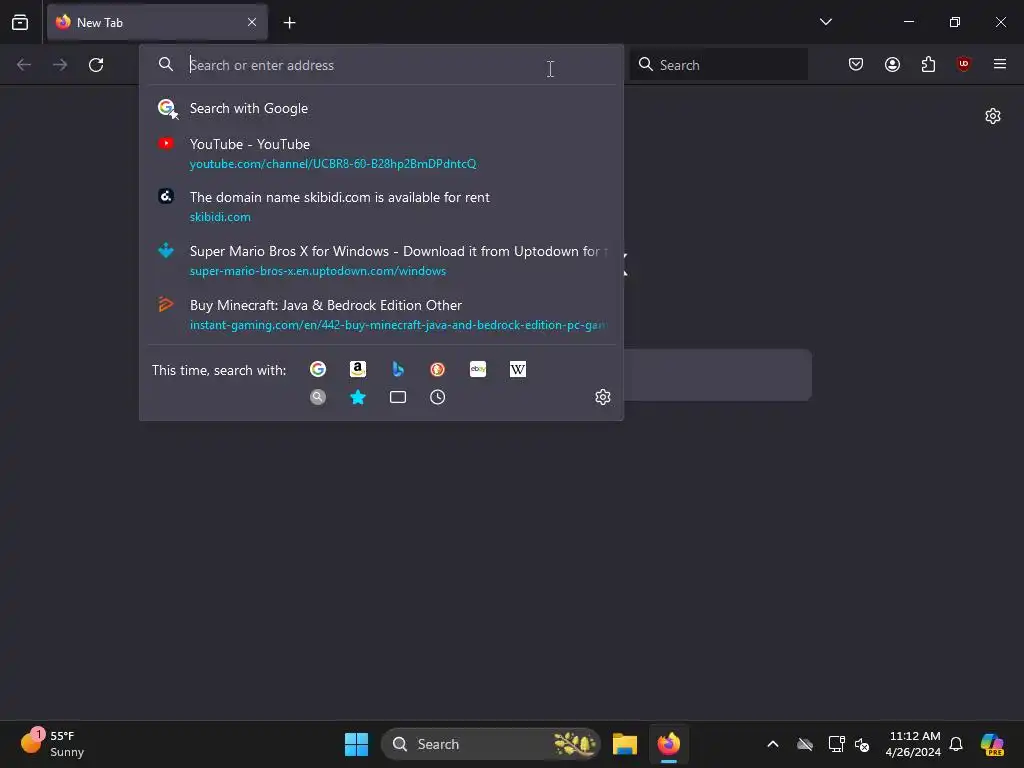Close the New Tab tab

coord(252,22)
